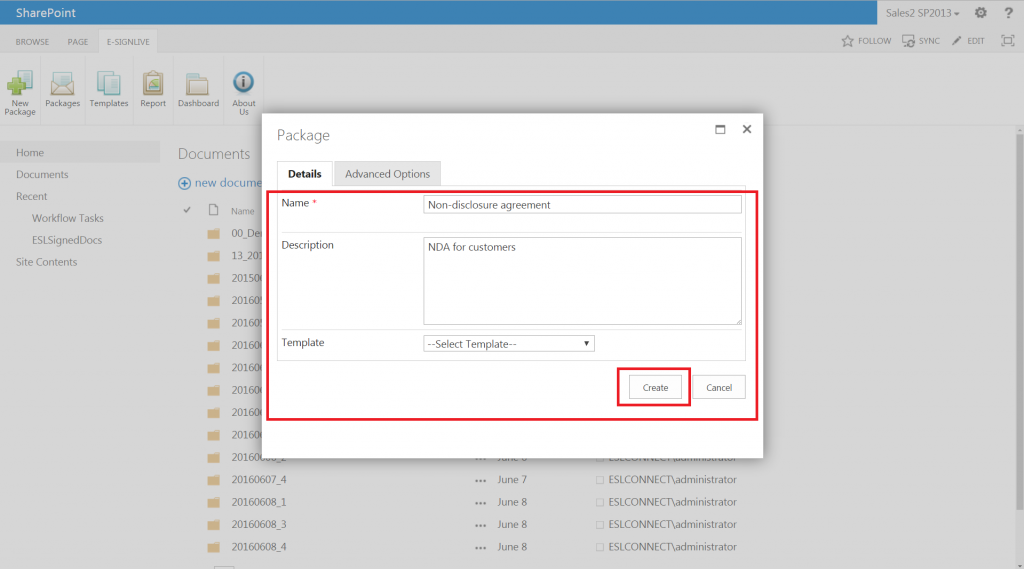The height and width of the screenshot is (569, 1024).
Task: Click folder icon for 20160608_1
Action: 214,502
